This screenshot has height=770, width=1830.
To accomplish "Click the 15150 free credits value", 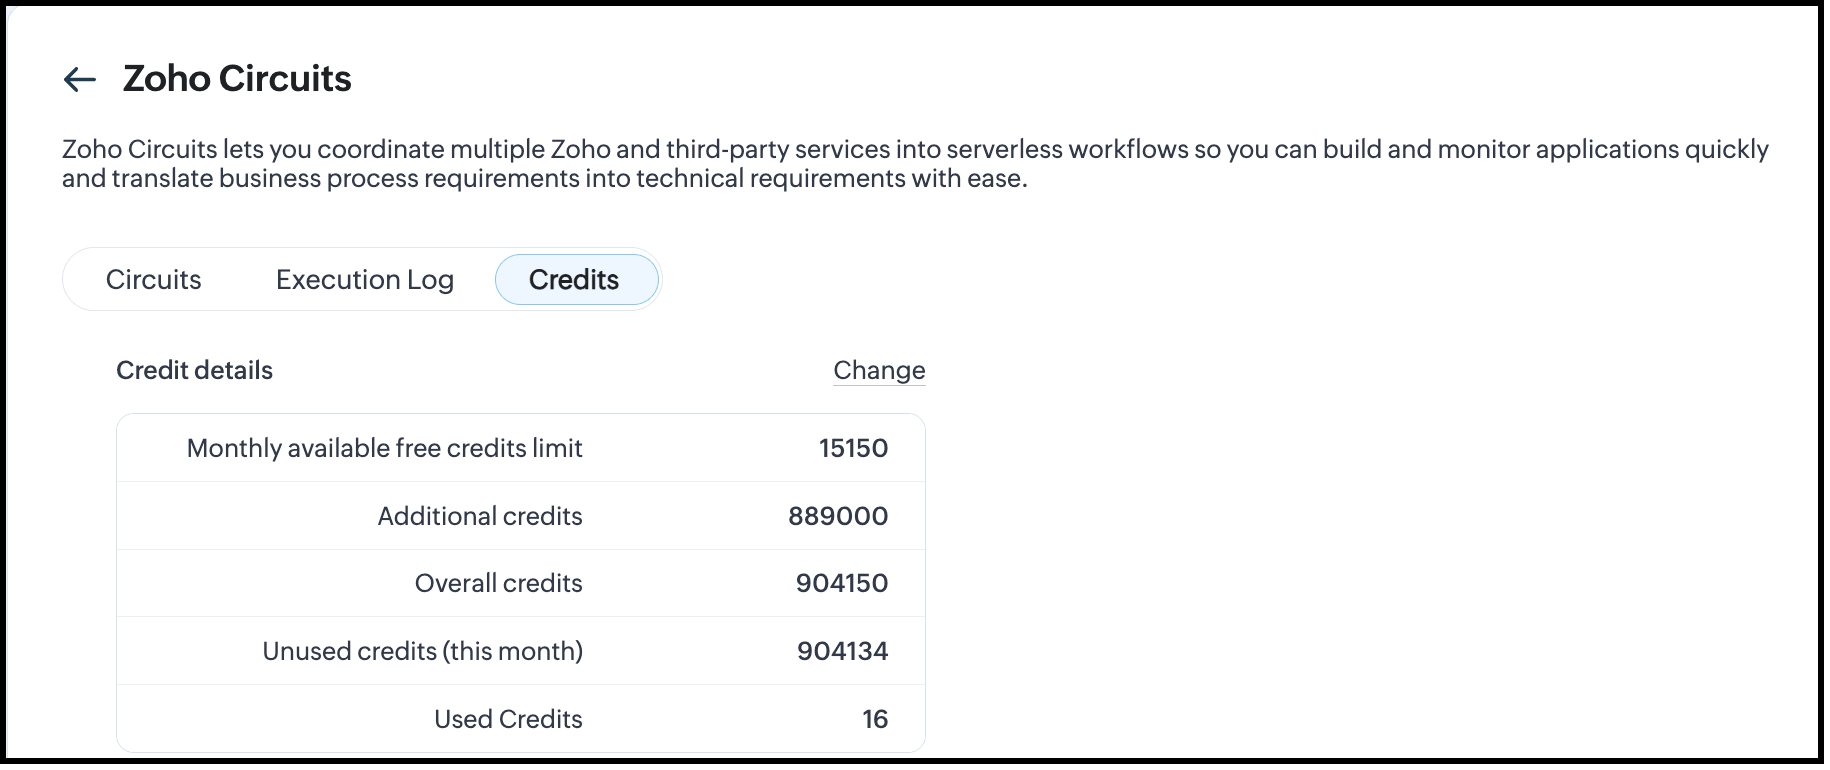I will tap(853, 448).
